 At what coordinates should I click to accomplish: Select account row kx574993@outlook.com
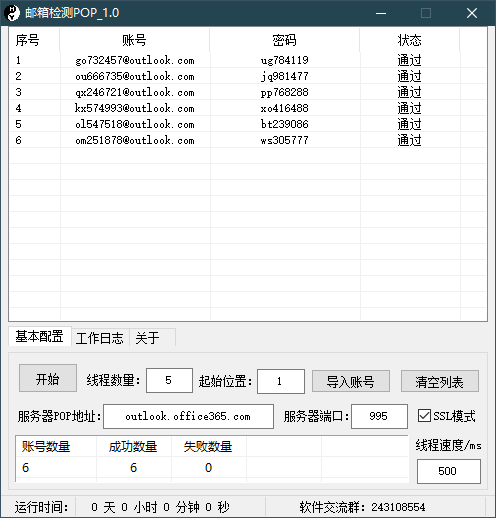pos(247,108)
